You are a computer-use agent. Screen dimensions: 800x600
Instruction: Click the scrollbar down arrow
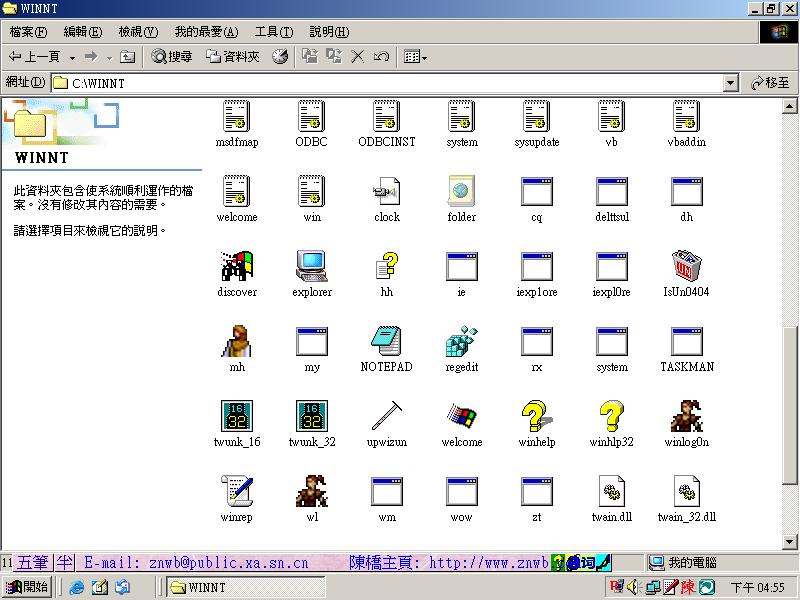tap(789, 542)
